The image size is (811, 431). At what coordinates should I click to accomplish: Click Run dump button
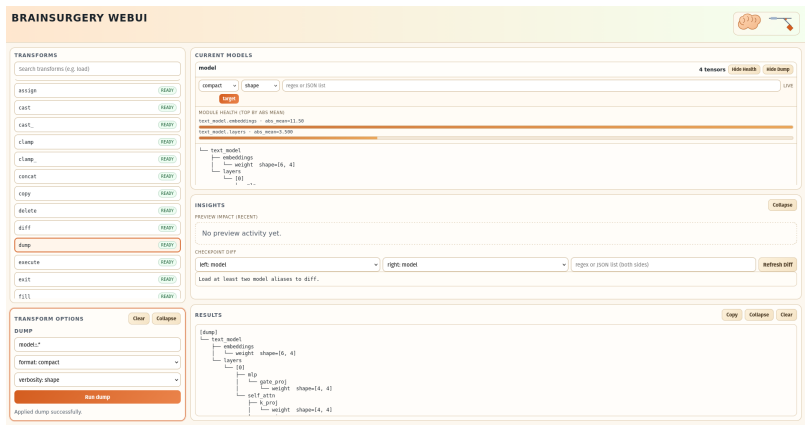97,397
